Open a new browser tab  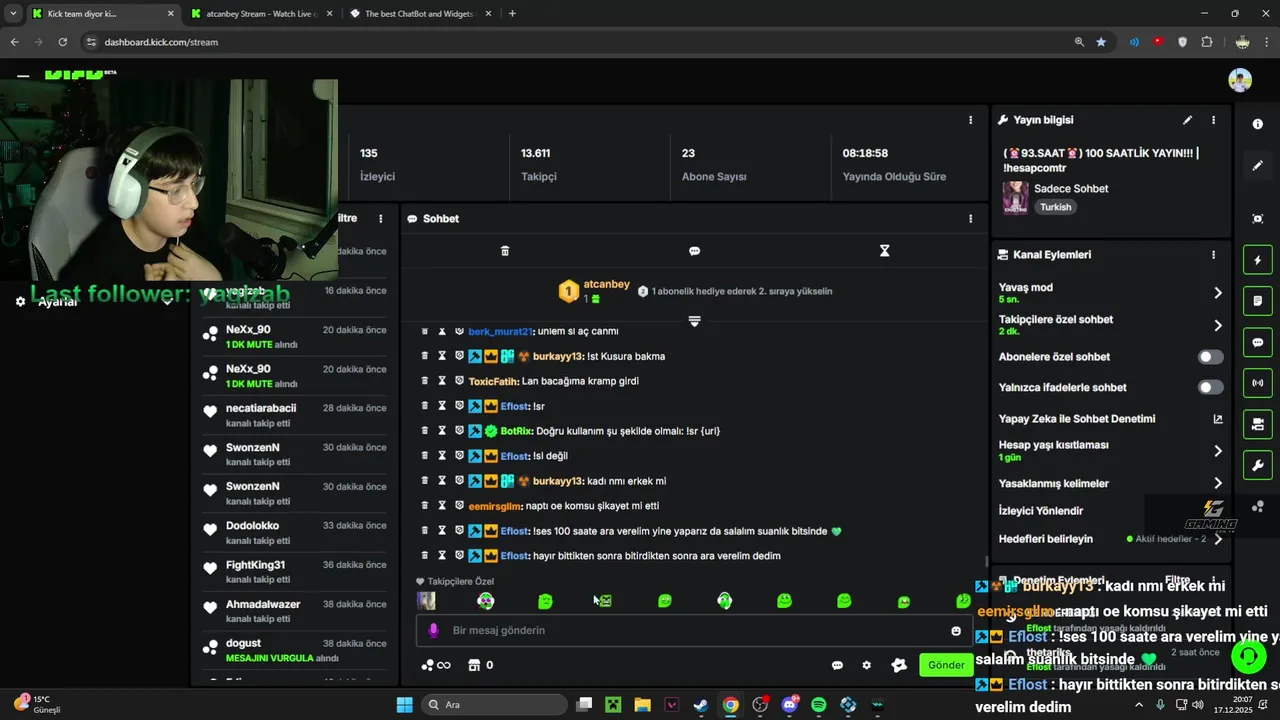click(512, 14)
